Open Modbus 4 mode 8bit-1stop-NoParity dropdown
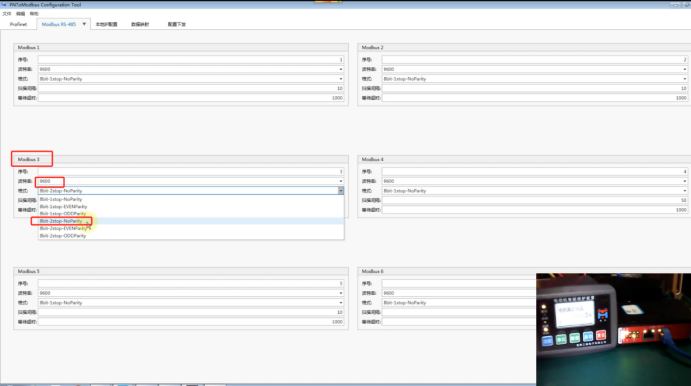Screen dimensions: 691x386 coord(535,191)
